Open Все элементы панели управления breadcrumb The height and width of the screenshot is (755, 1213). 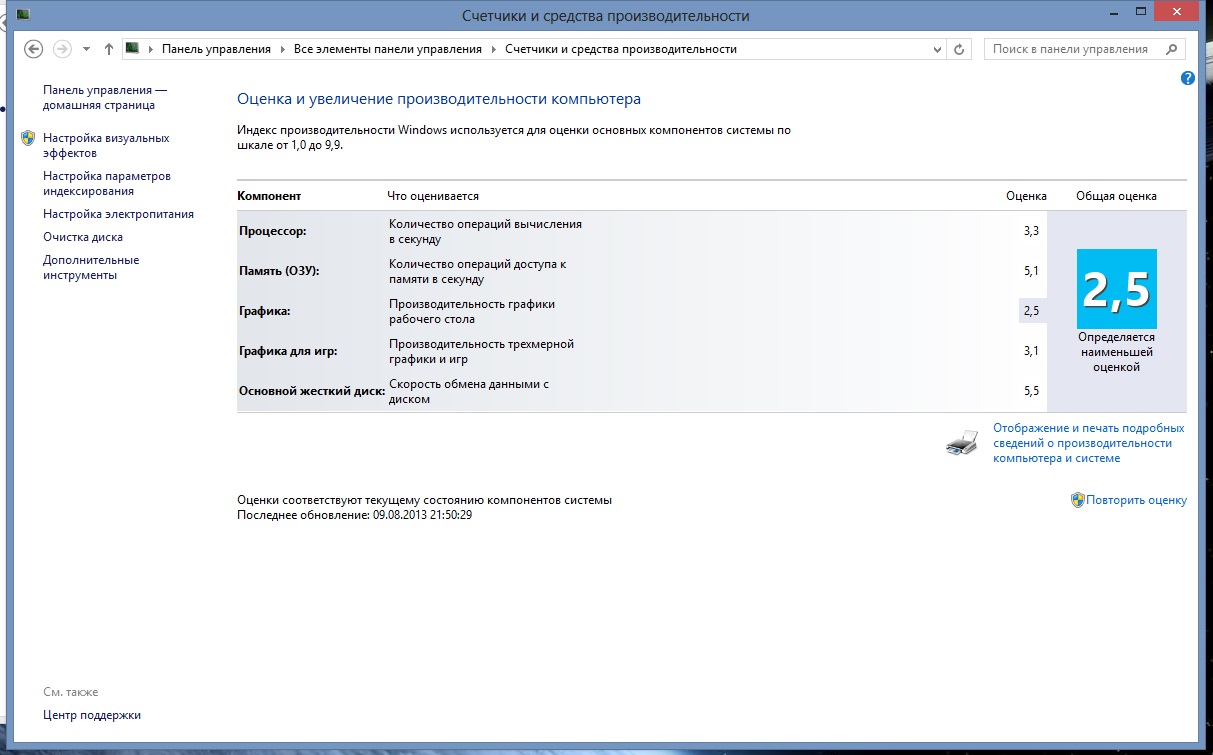(x=387, y=49)
